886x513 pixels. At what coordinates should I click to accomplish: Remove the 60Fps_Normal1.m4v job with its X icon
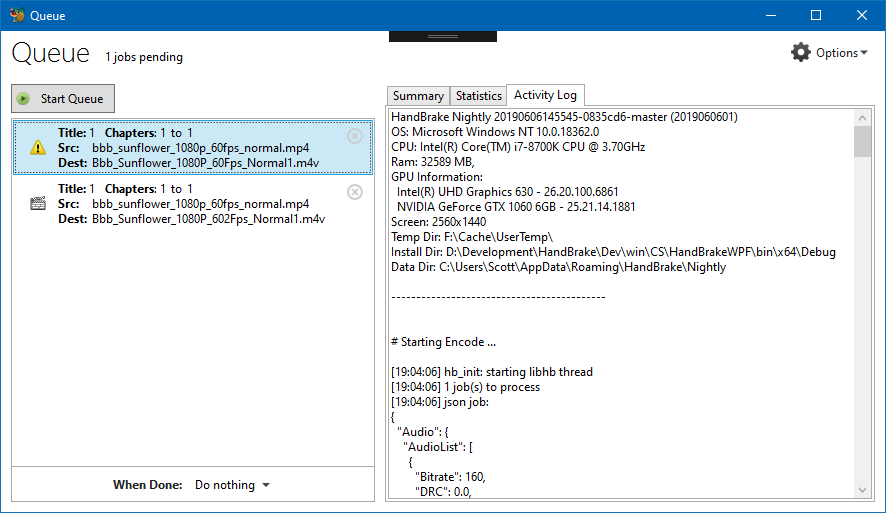click(354, 136)
